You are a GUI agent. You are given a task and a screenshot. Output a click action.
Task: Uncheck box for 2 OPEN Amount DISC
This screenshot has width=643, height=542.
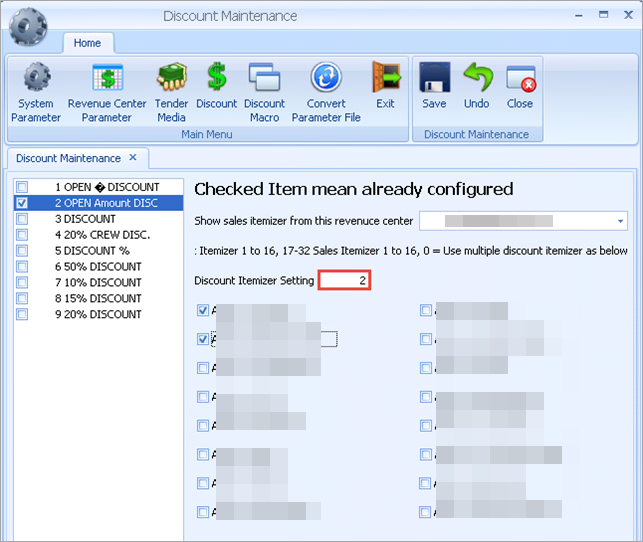[22, 203]
